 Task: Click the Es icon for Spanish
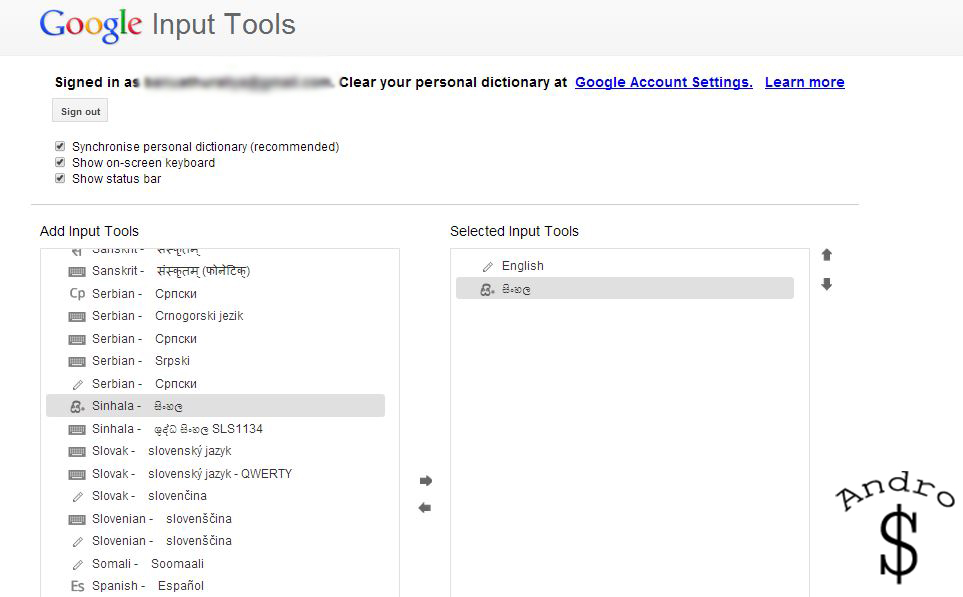point(77,586)
